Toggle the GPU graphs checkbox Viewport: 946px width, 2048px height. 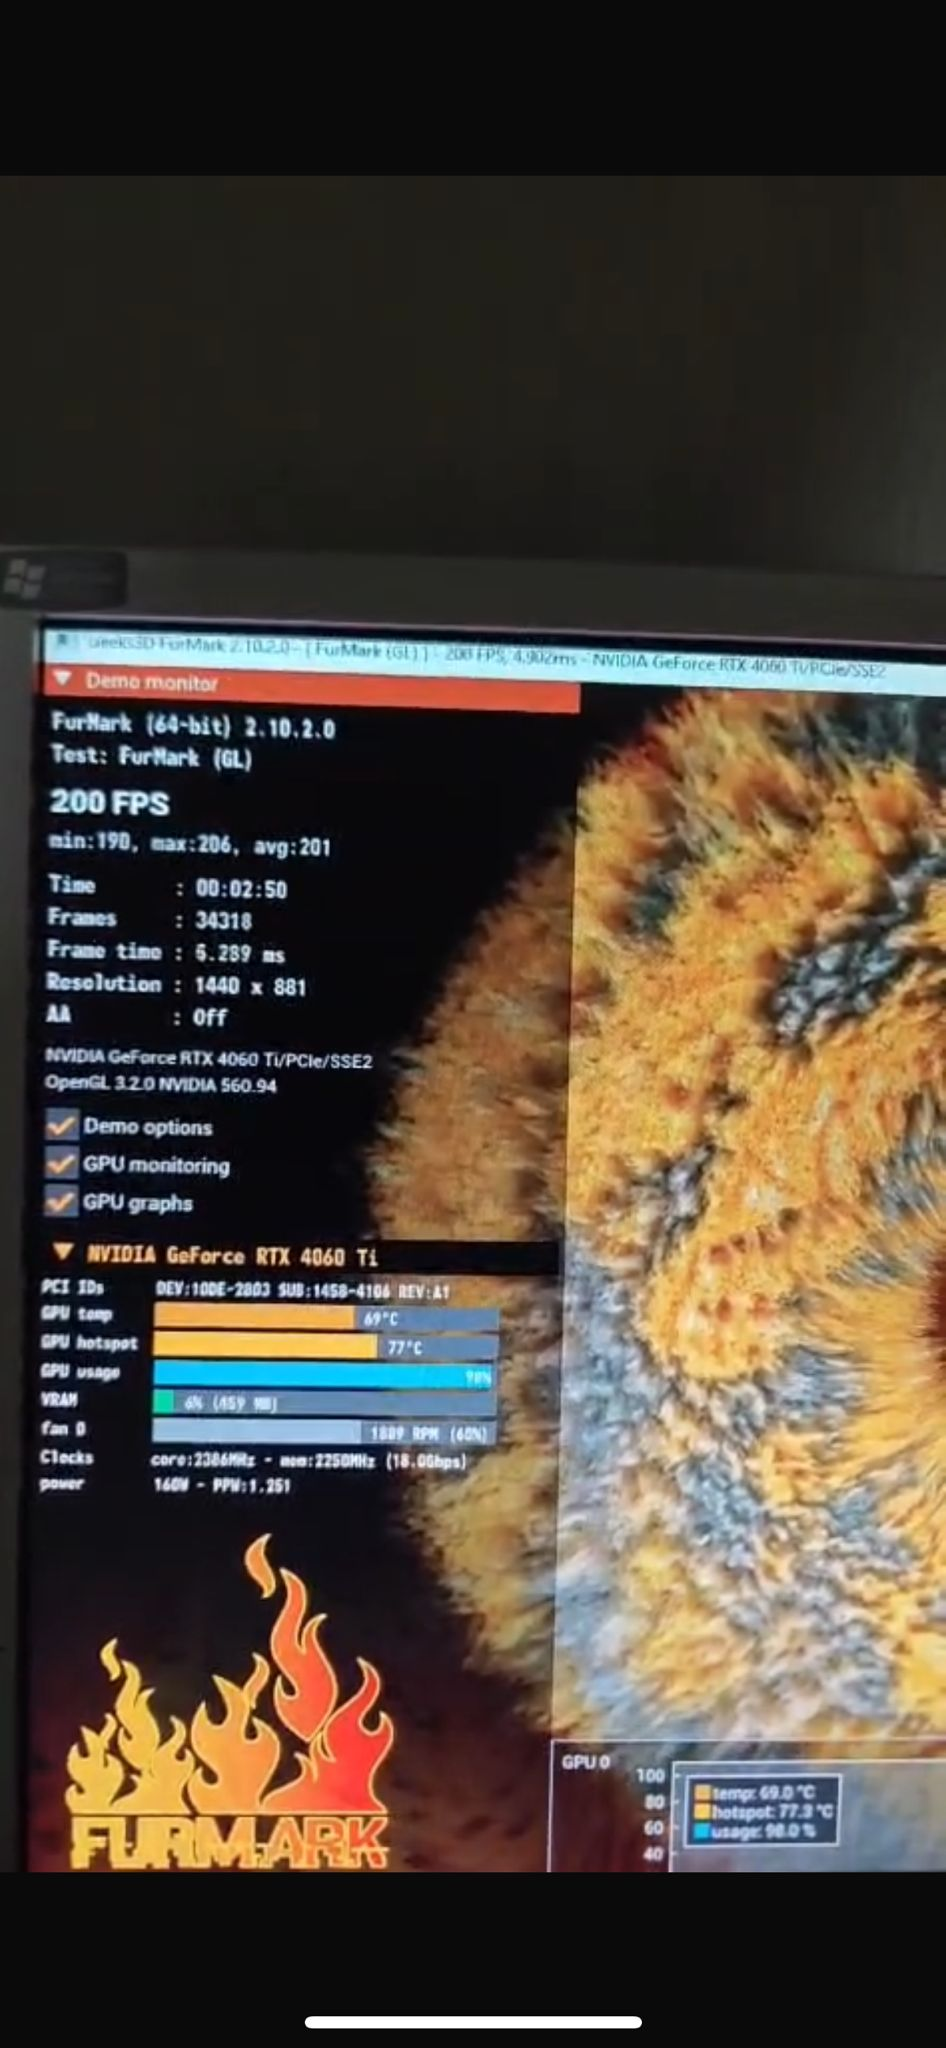[x=61, y=1200]
